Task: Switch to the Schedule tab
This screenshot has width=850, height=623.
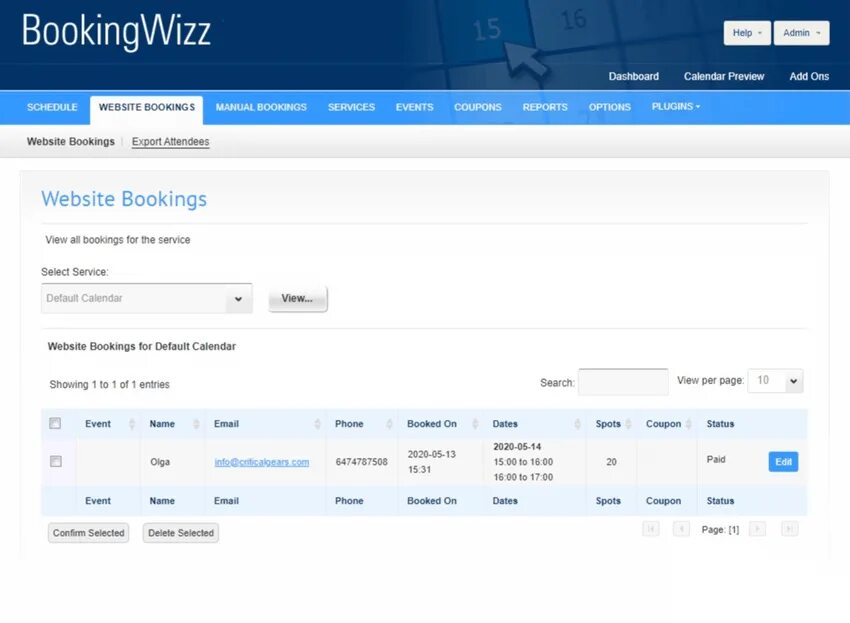Action: coord(52,107)
